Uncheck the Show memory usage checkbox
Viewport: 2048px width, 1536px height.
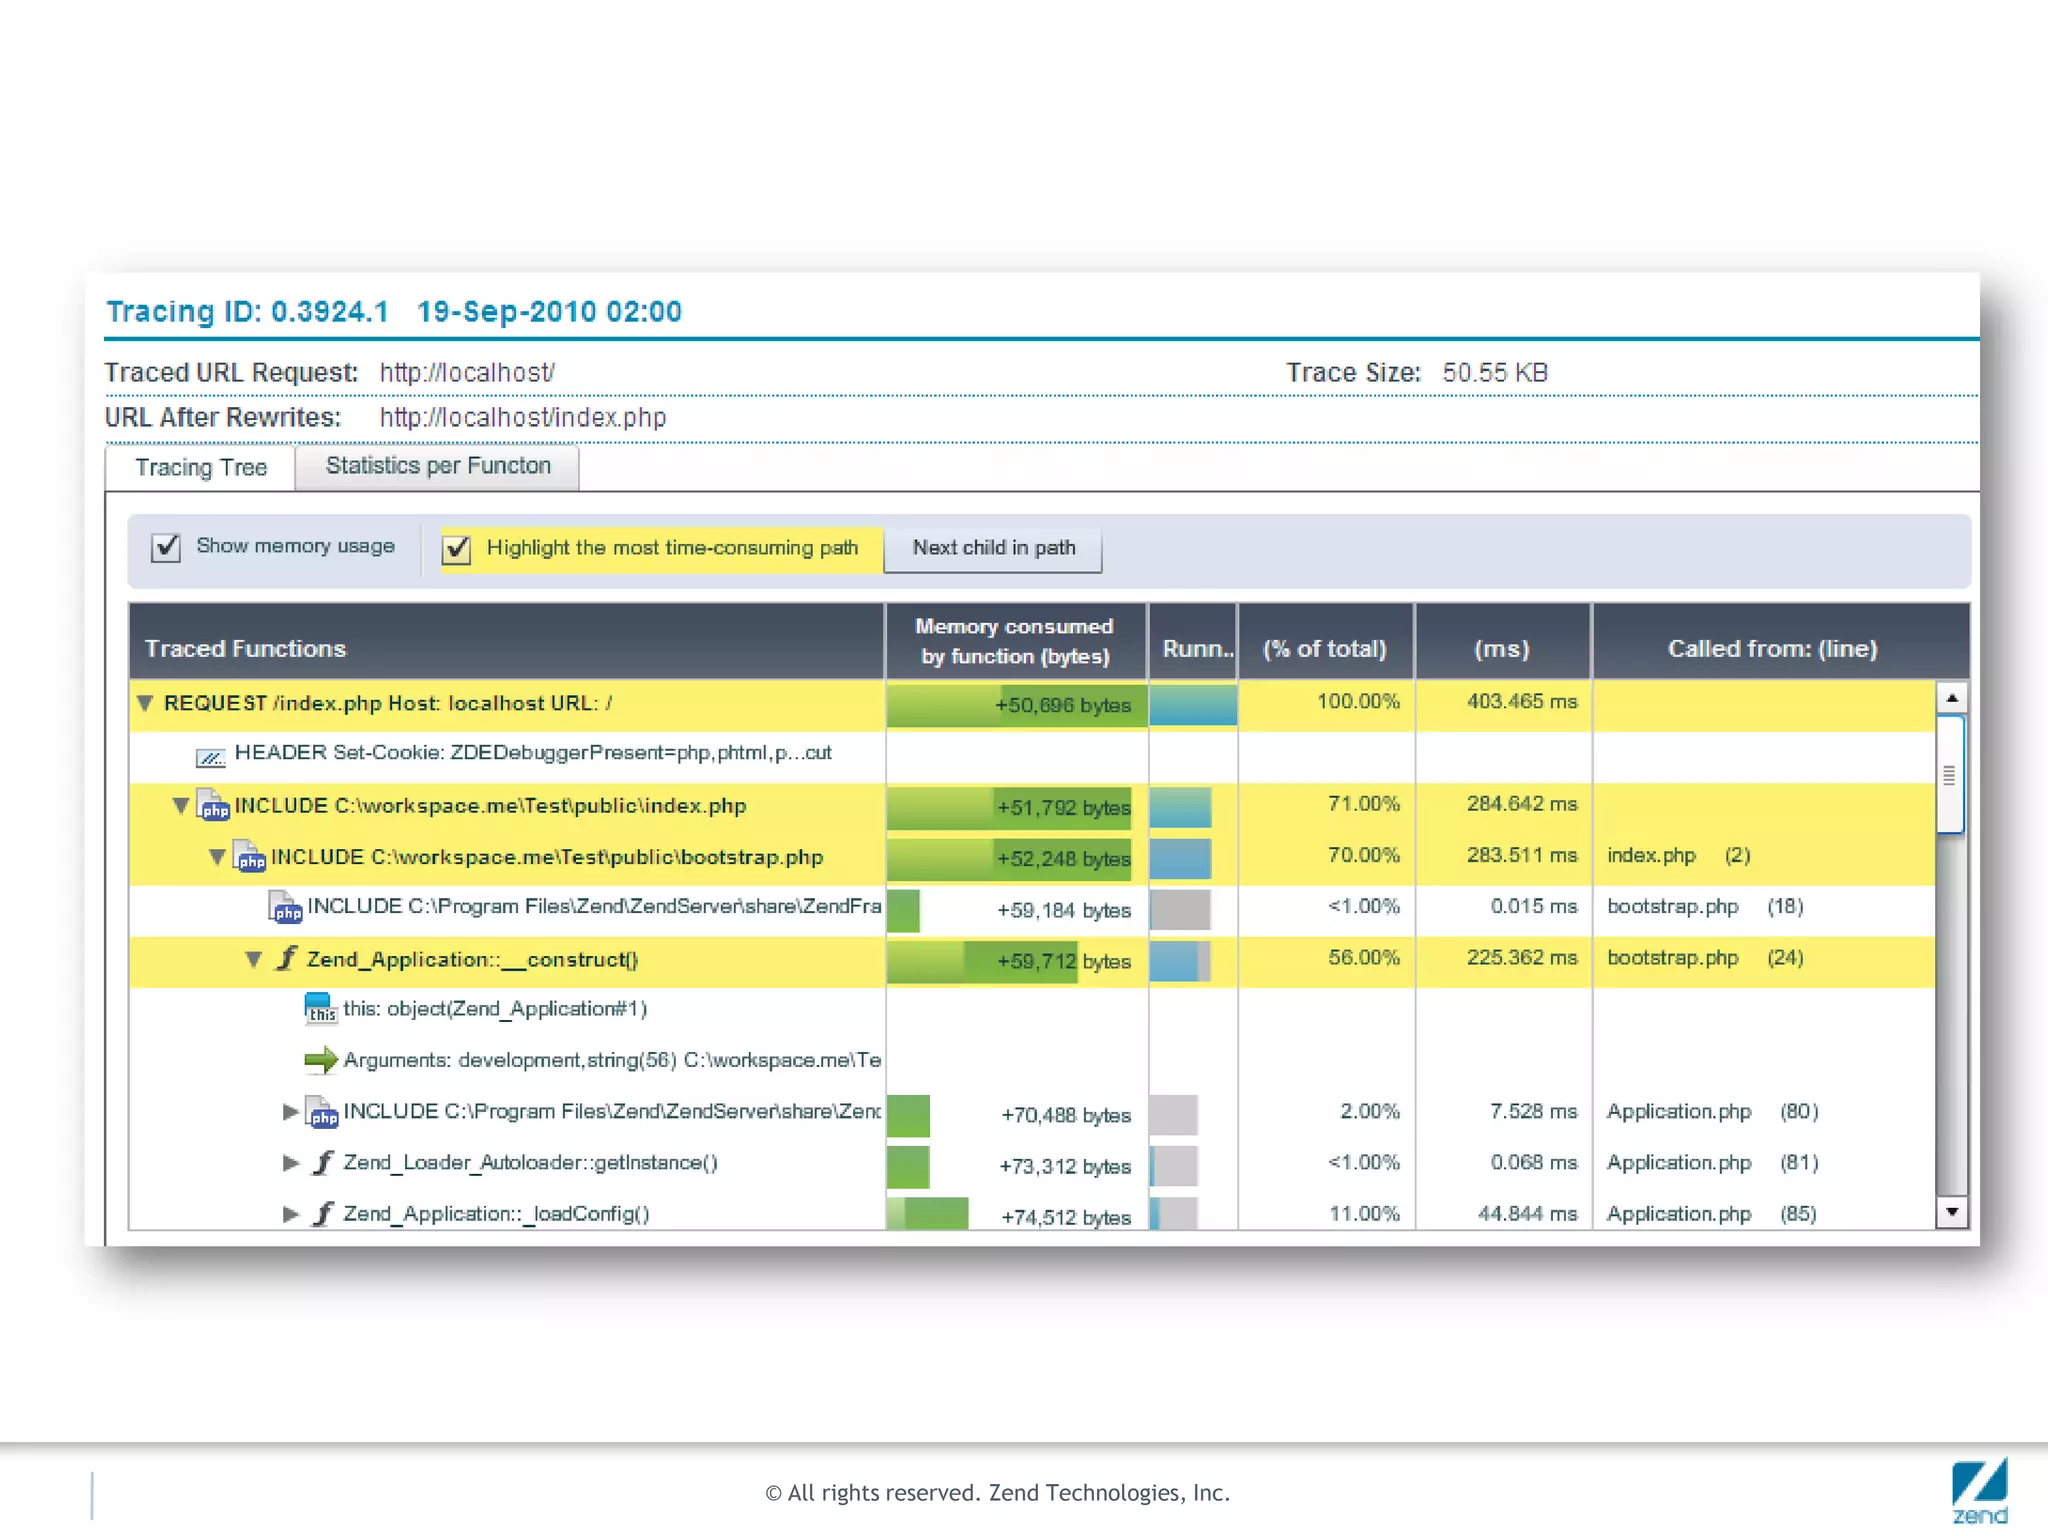click(x=166, y=548)
